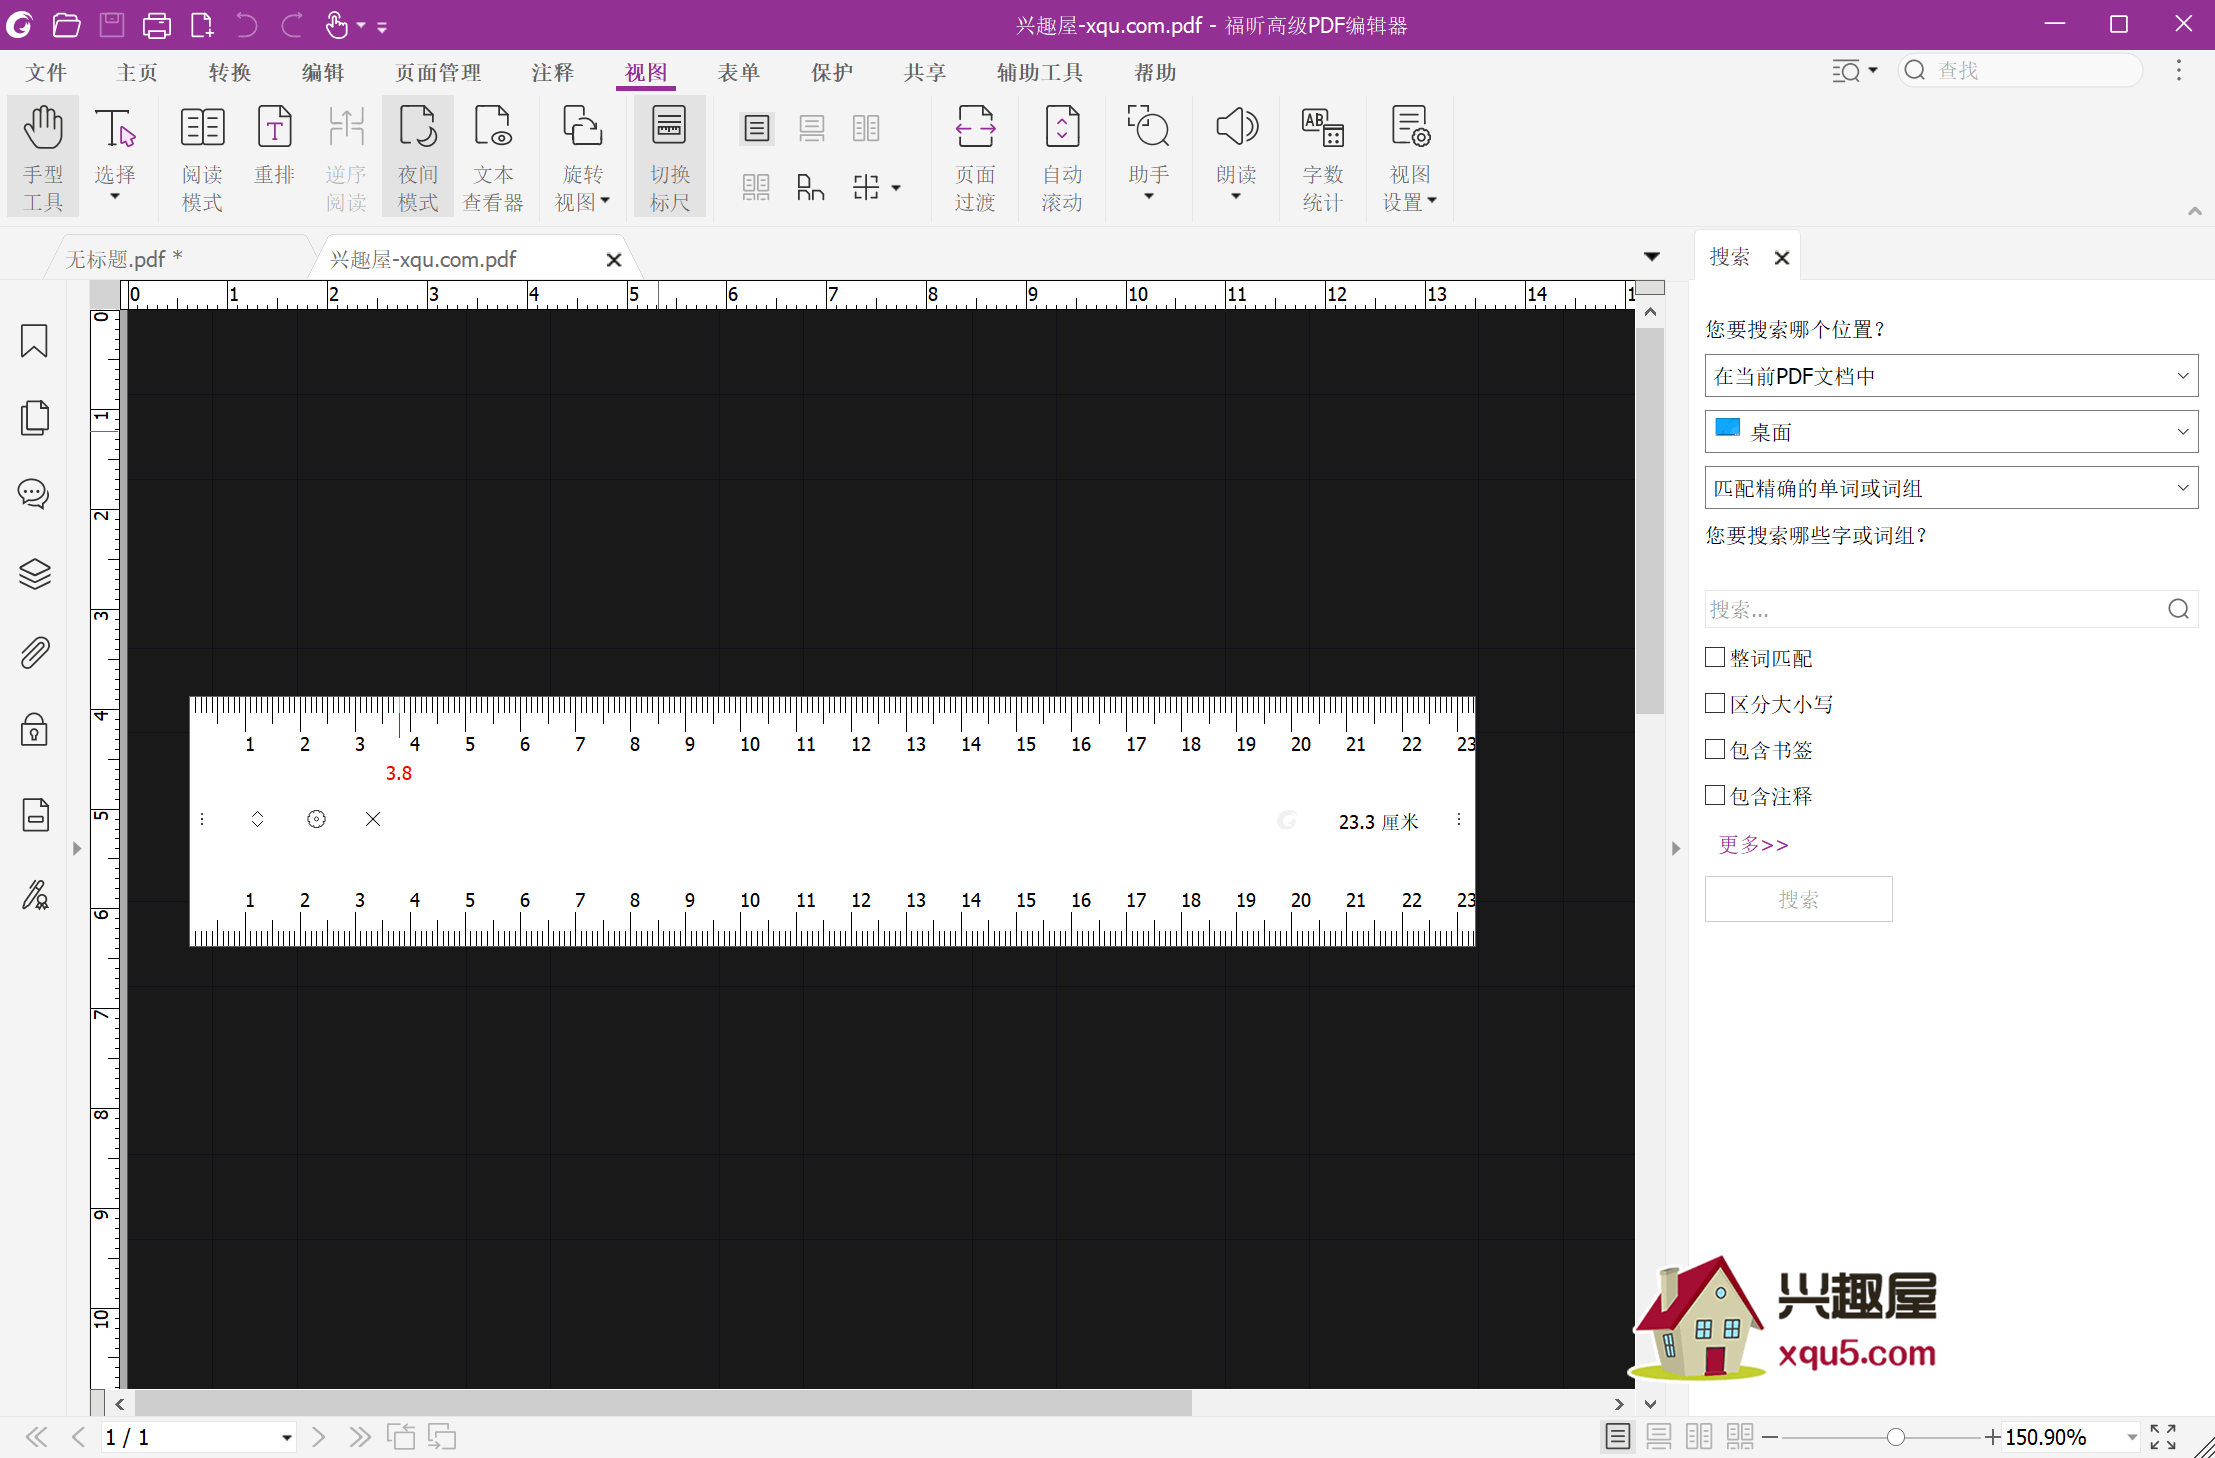This screenshot has height=1458, width=2215.
Task: Open the Comments panel in sidebar
Action: pyautogui.click(x=34, y=493)
